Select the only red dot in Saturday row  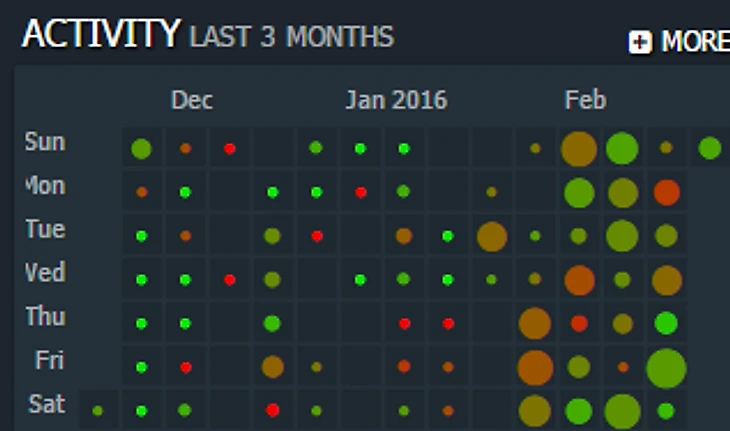[x=272, y=410]
